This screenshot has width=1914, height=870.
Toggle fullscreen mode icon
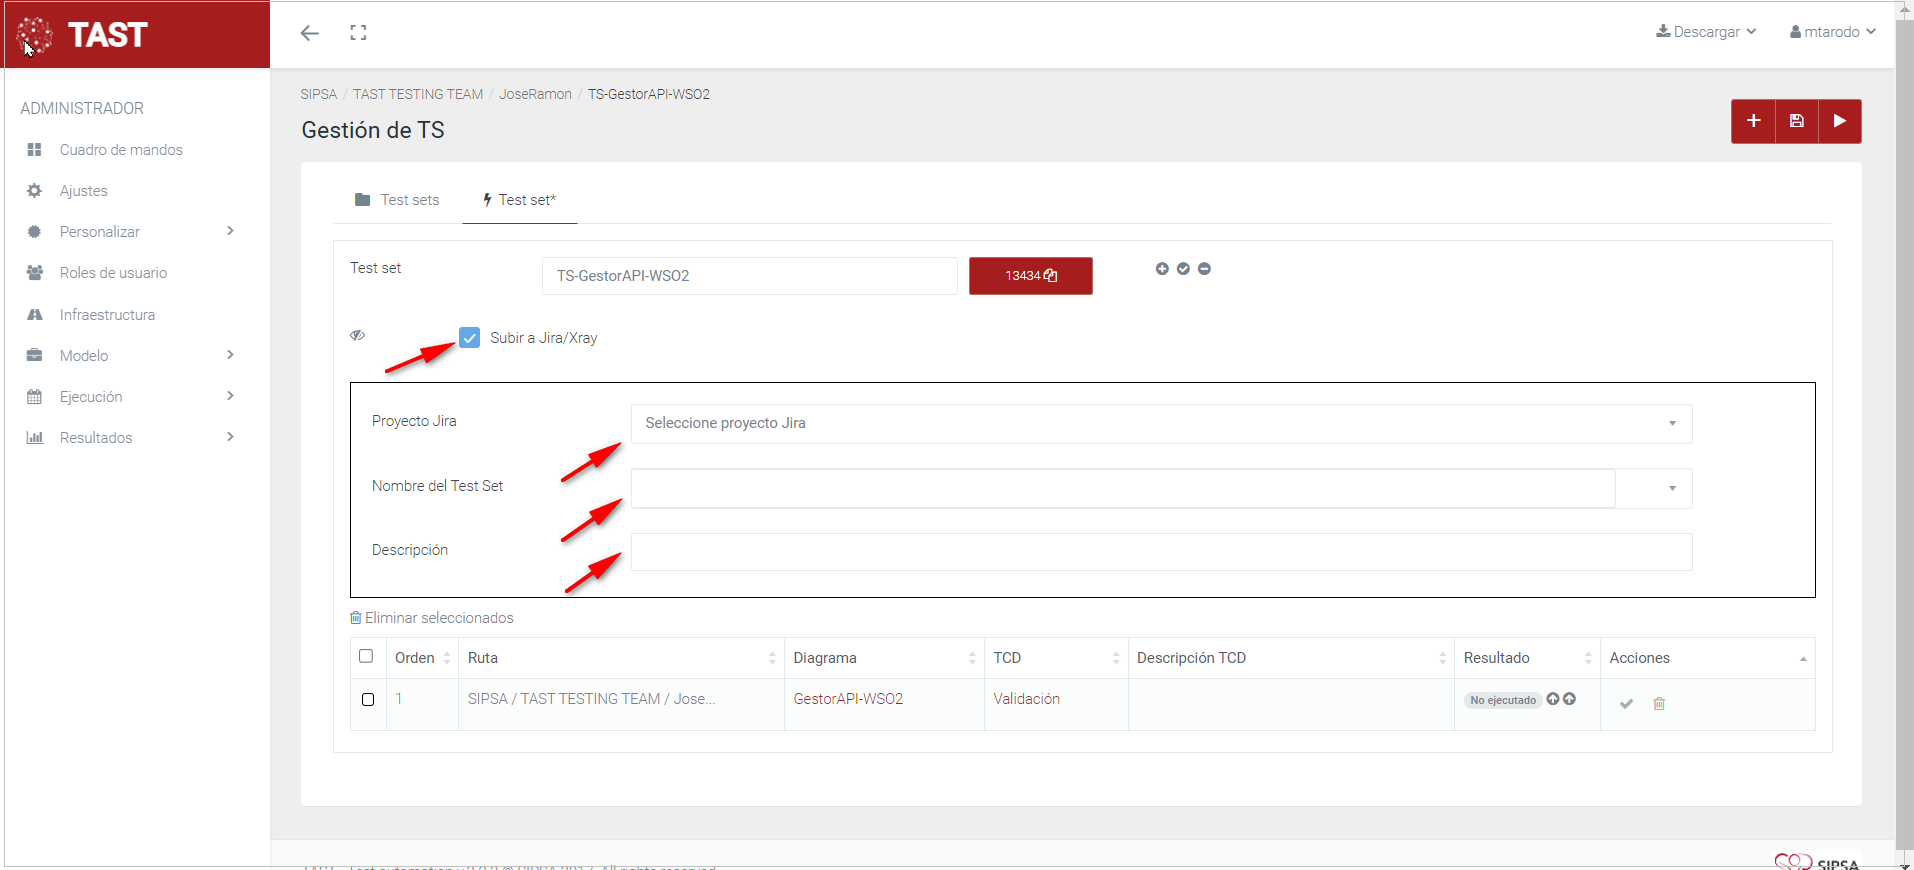click(x=358, y=33)
